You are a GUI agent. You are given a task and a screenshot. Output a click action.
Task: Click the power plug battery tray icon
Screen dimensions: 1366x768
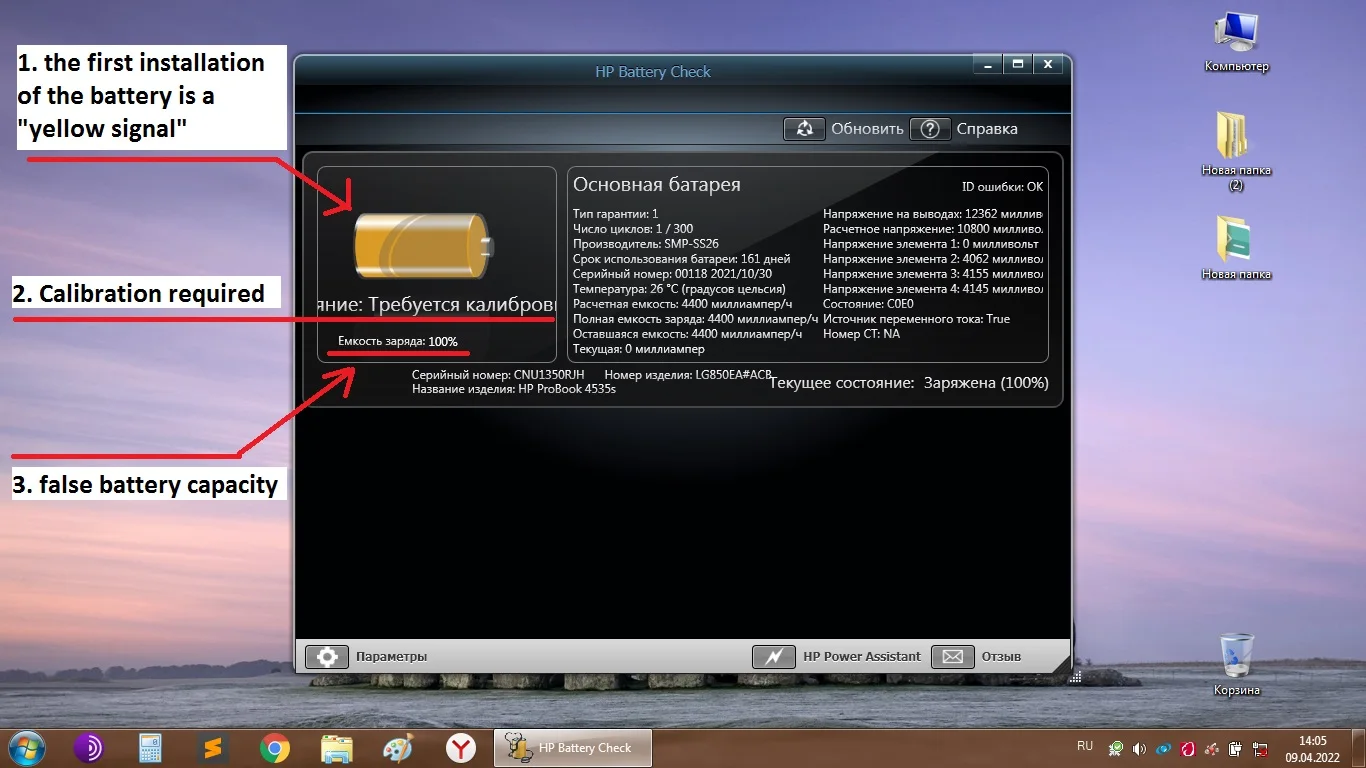[1236, 748]
